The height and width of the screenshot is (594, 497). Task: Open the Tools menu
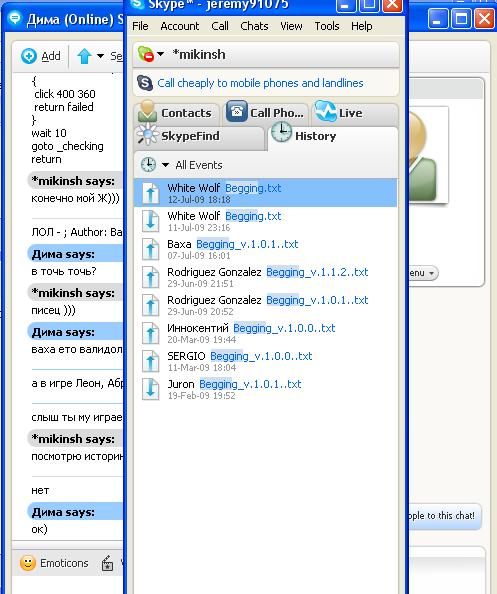click(327, 26)
